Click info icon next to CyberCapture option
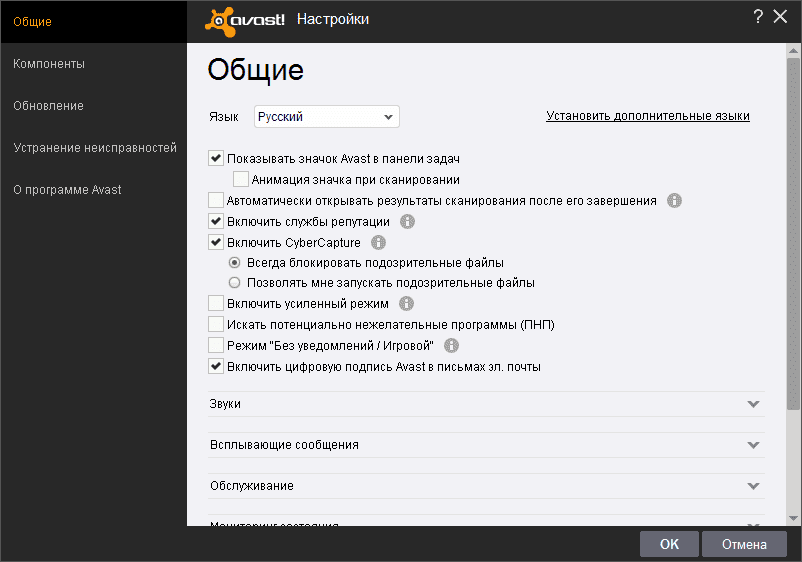Image resolution: width=802 pixels, height=562 pixels. tap(378, 242)
